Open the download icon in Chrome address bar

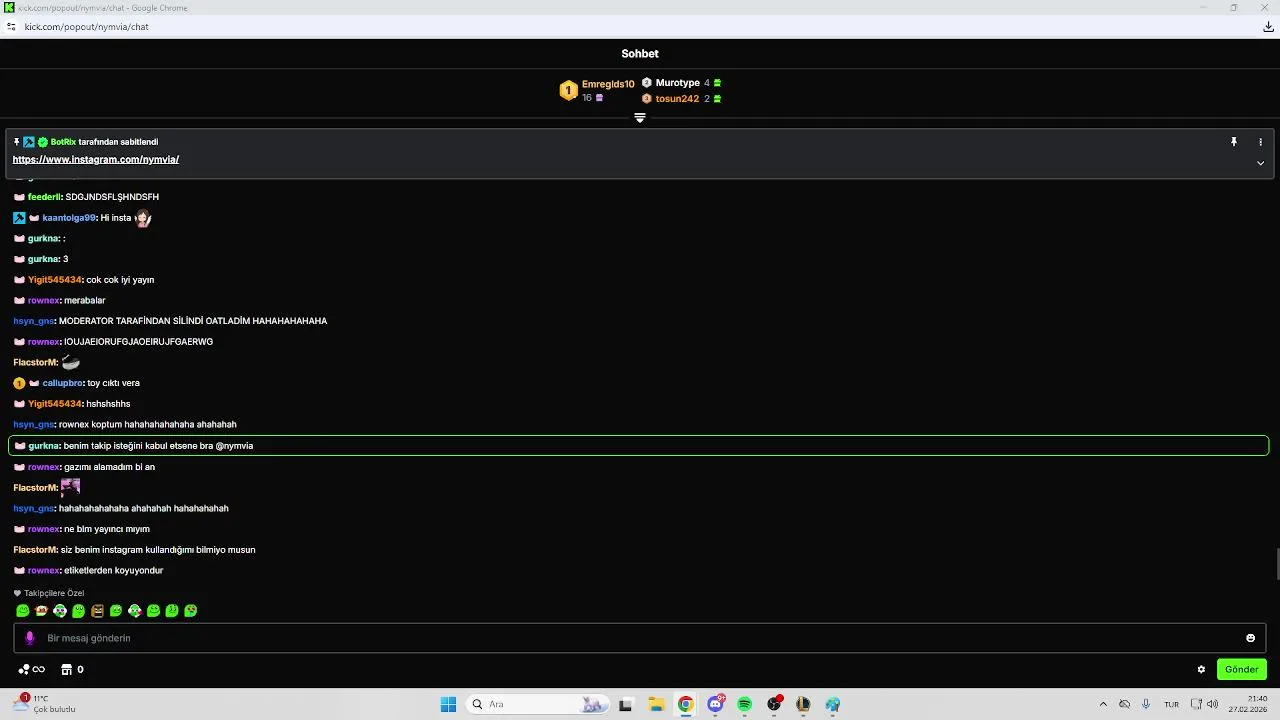point(1268,27)
